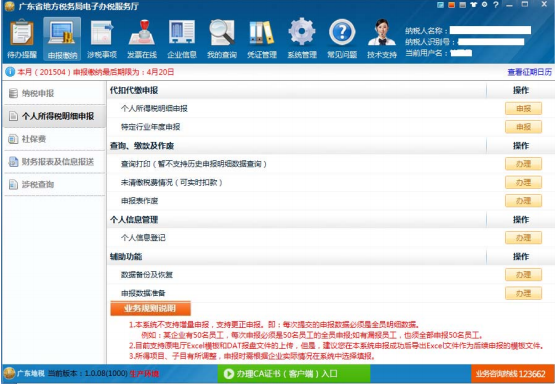
Task: Open the 我的查询 magnifier icon
Action: point(222,38)
